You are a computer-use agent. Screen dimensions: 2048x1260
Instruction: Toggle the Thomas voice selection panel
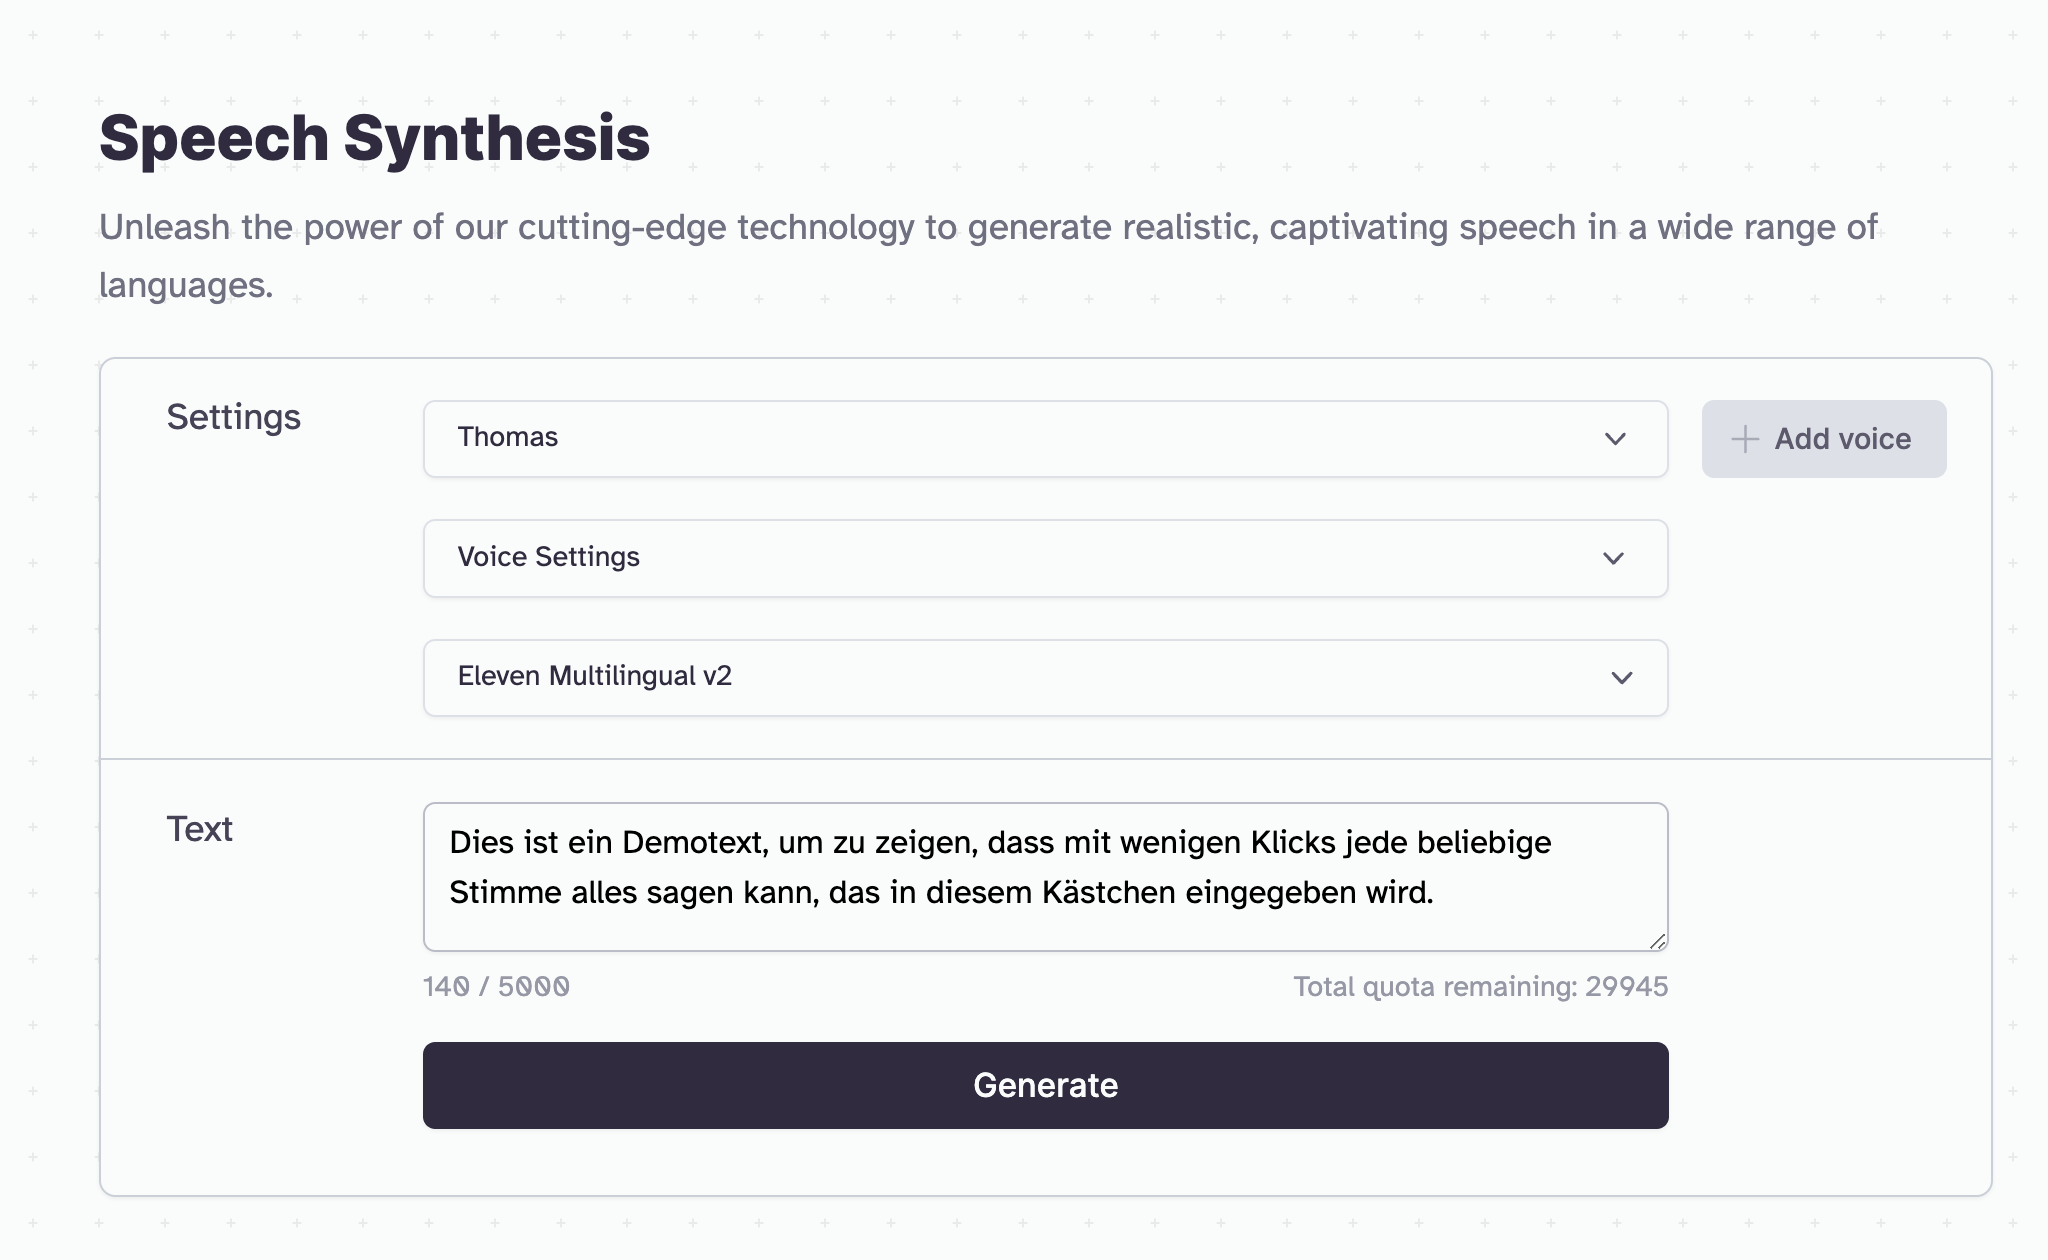pos(1044,438)
